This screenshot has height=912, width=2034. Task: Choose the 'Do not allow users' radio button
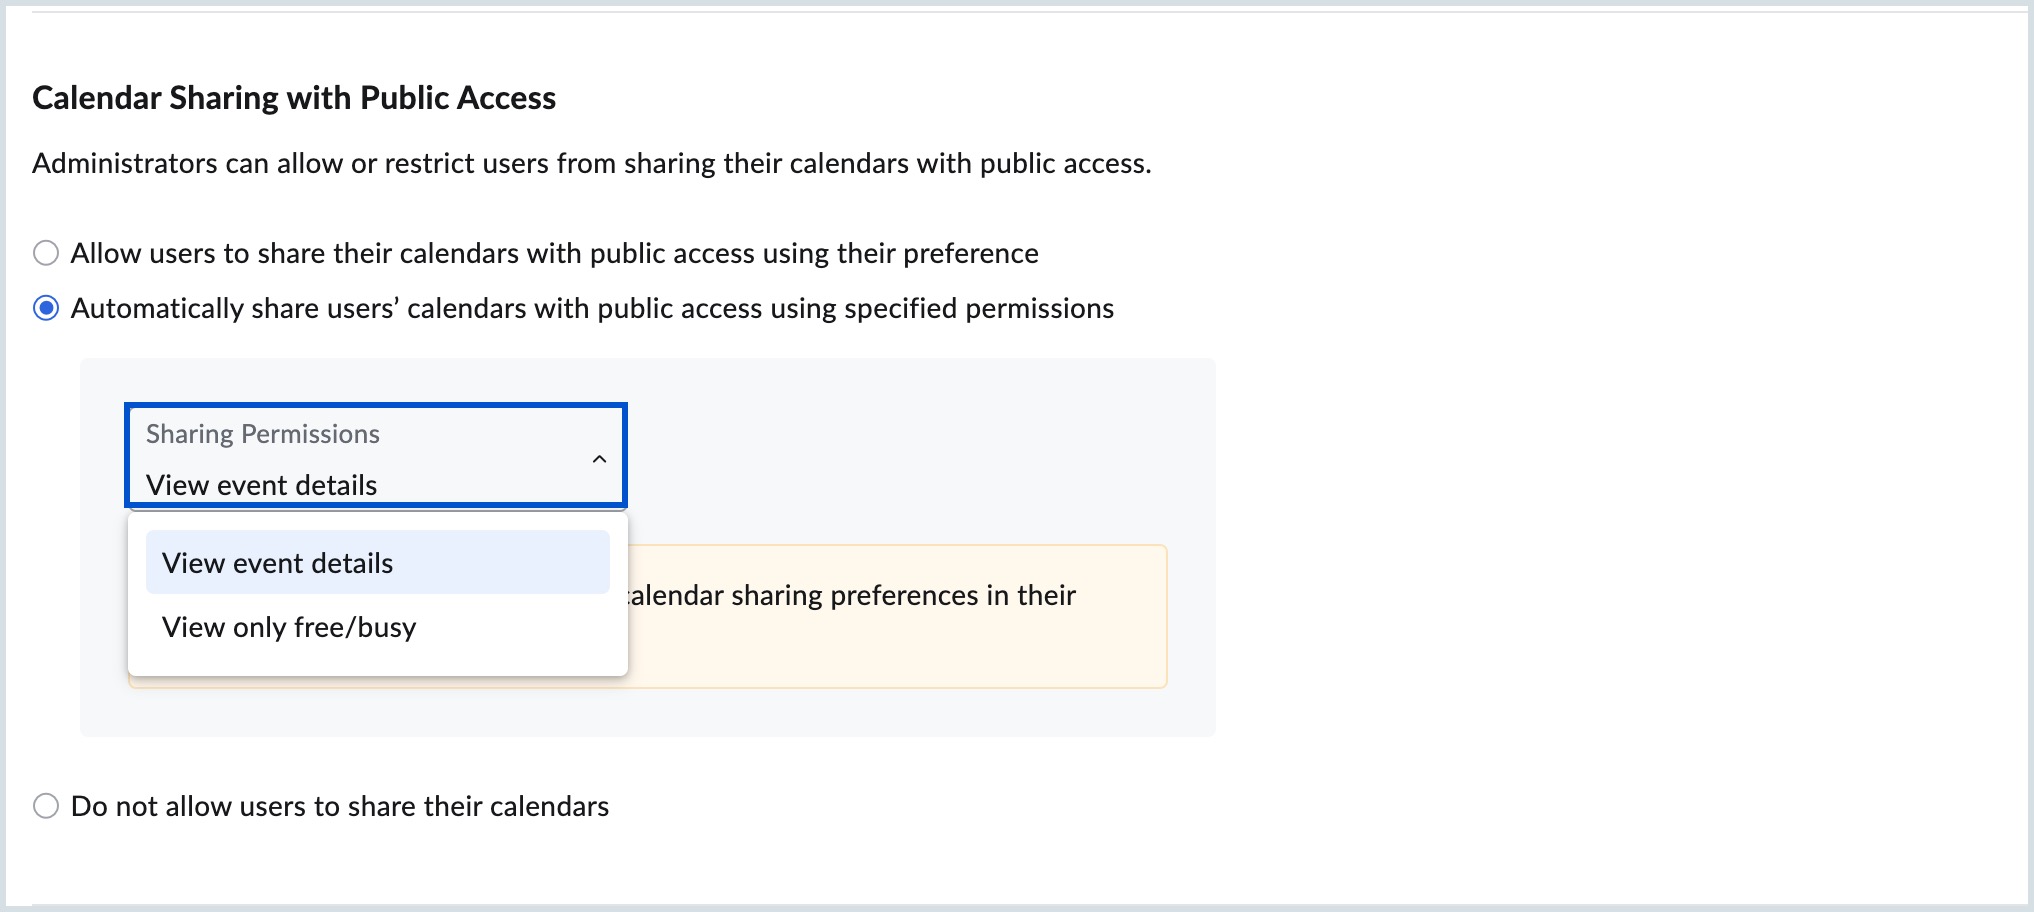pyautogui.click(x=46, y=806)
